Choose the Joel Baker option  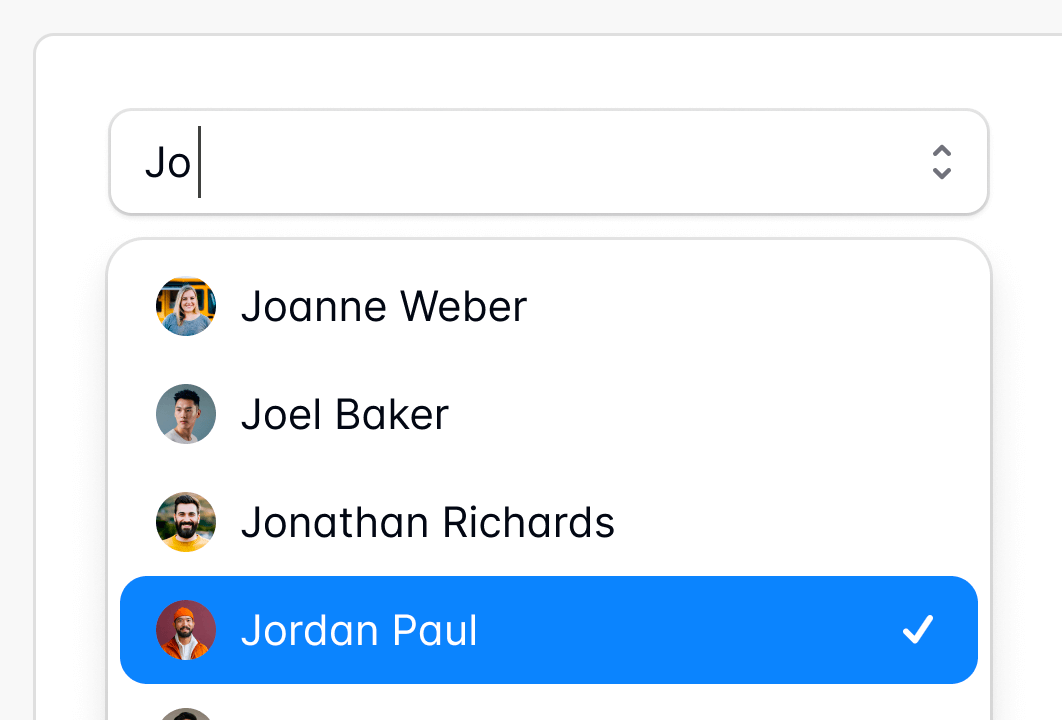pyautogui.click(x=548, y=414)
